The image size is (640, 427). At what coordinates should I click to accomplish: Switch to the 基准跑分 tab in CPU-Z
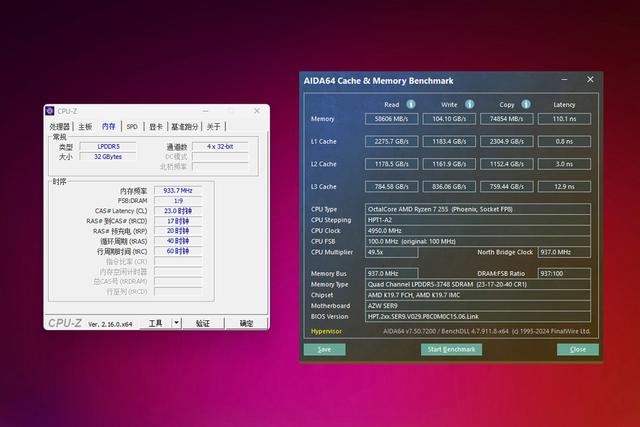pos(184,127)
